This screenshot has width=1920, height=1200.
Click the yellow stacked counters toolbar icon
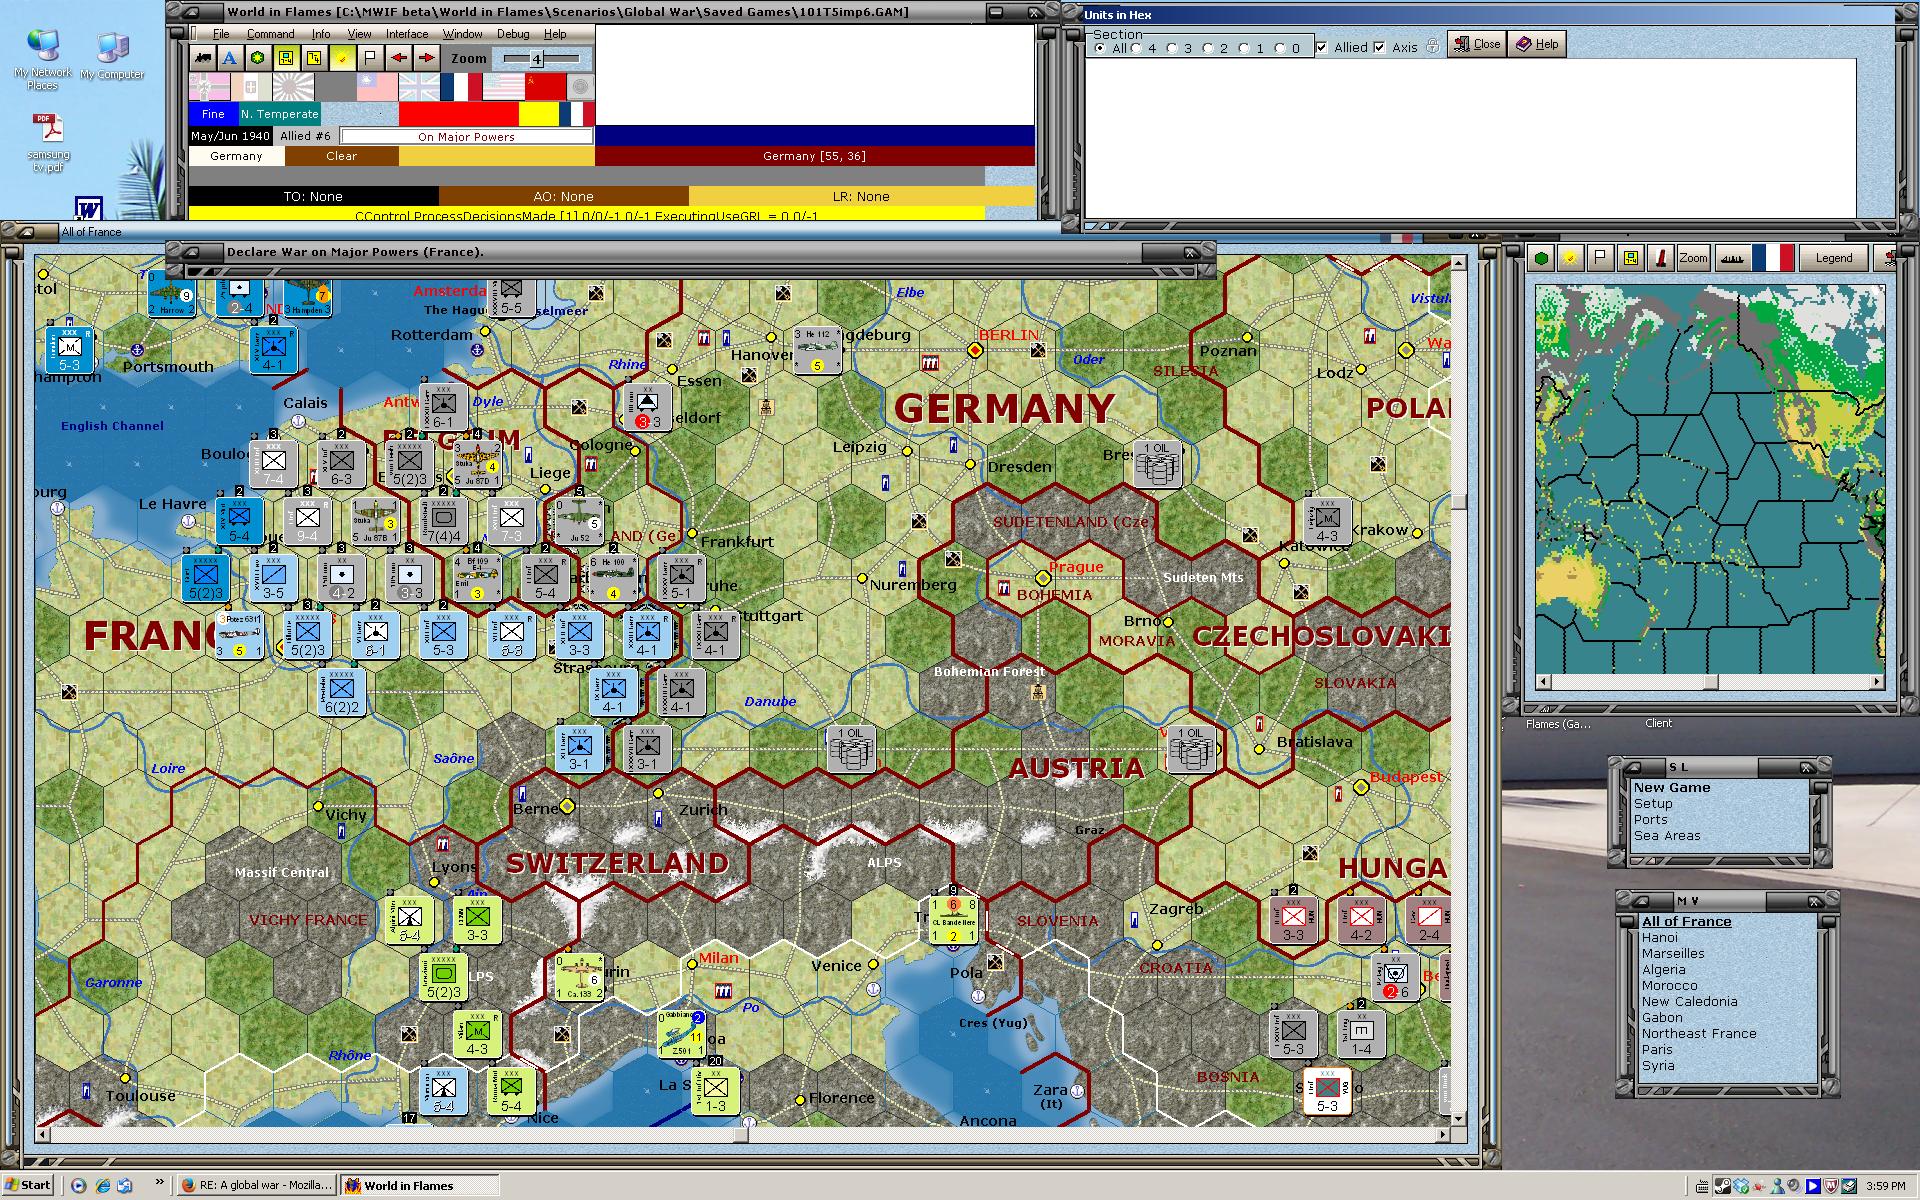[314, 58]
